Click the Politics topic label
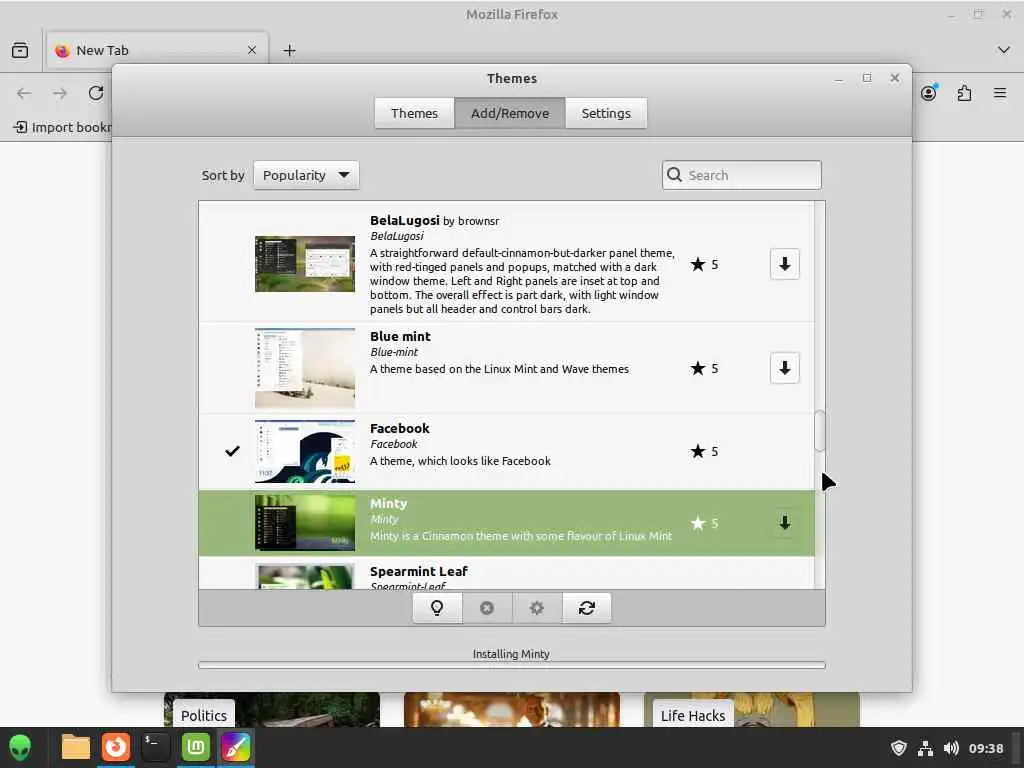Image resolution: width=1024 pixels, height=768 pixels. 204,716
